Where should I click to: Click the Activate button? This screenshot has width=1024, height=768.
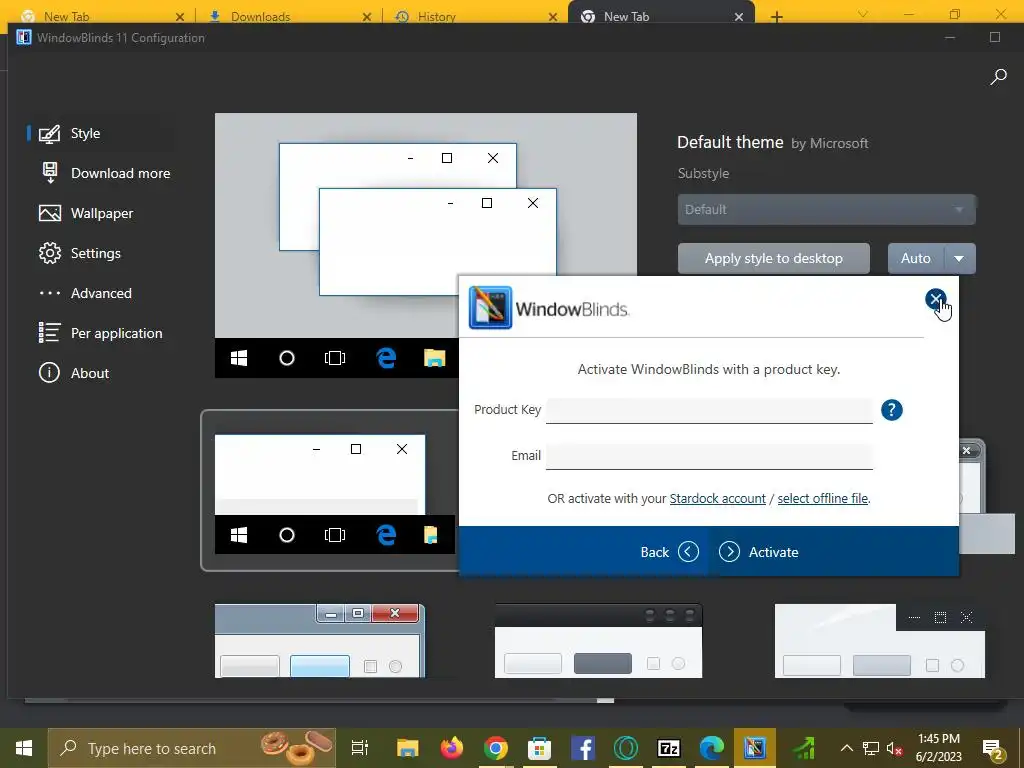pos(759,552)
